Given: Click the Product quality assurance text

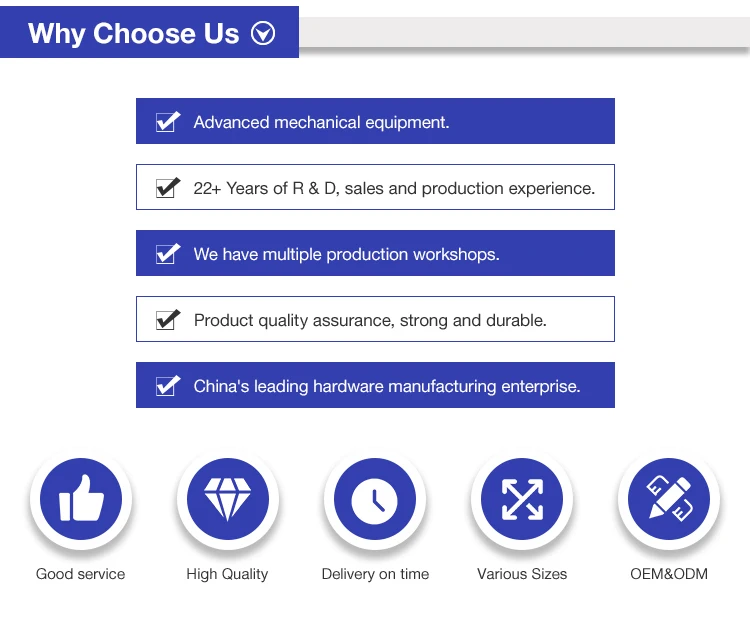Looking at the screenshot, I should tap(370, 320).
